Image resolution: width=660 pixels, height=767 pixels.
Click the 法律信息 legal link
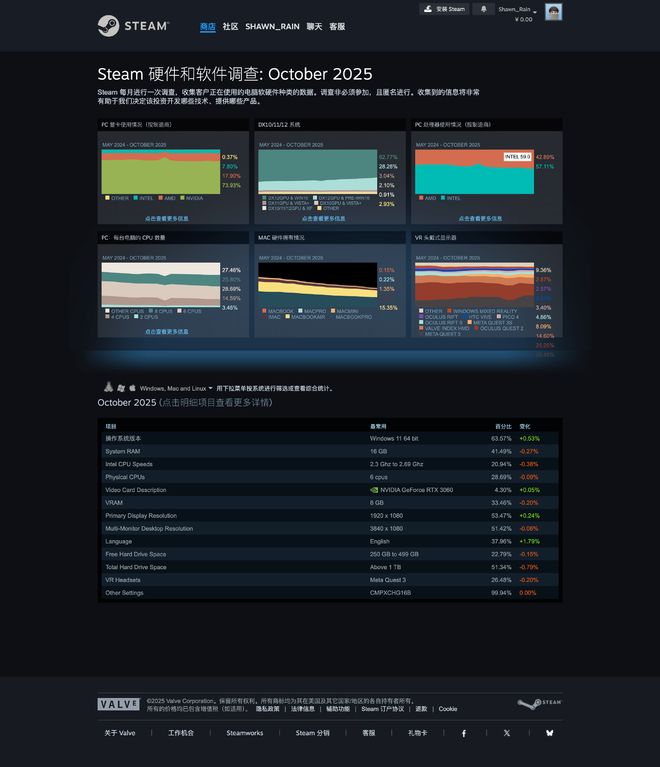302,709
